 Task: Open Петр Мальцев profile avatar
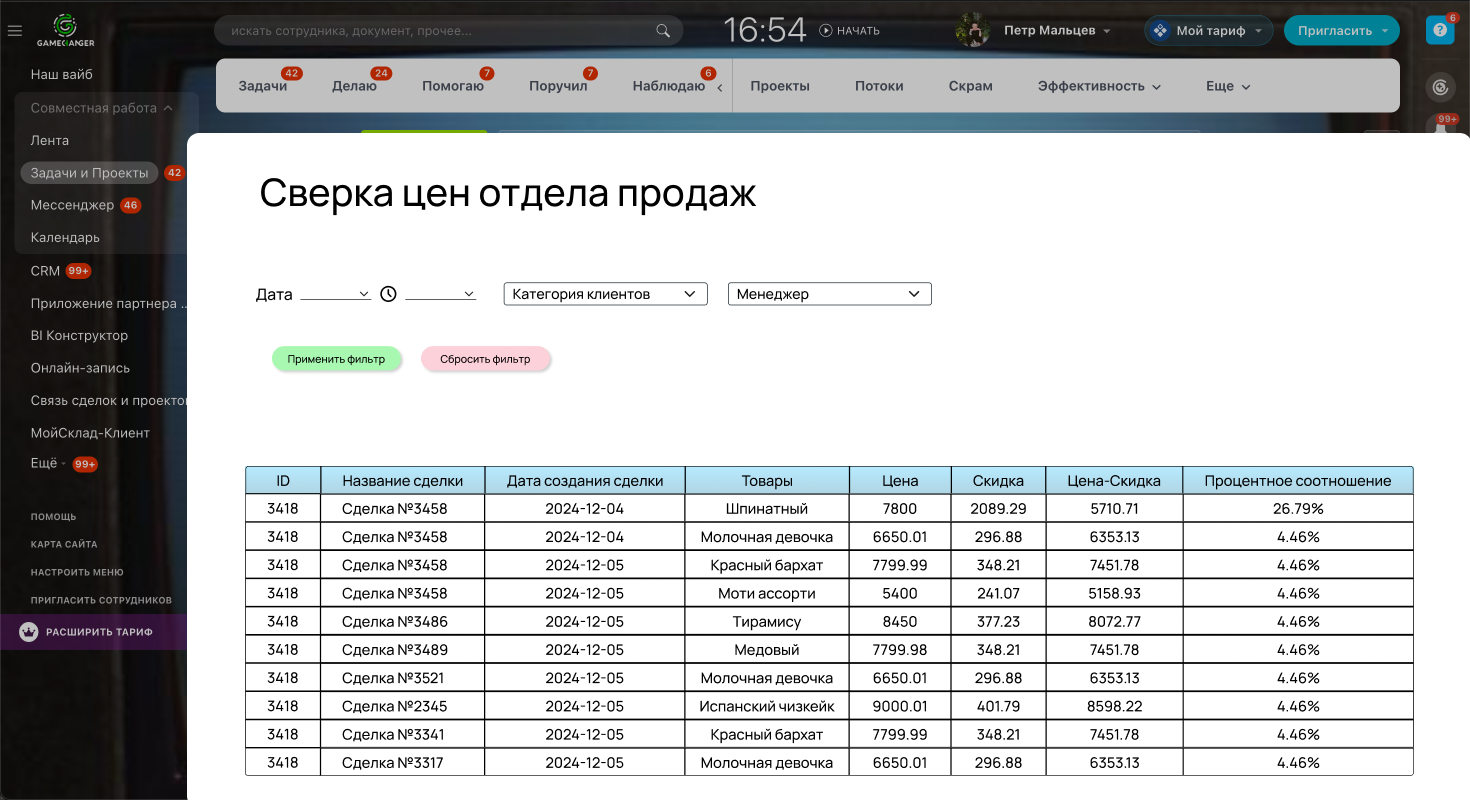point(972,31)
